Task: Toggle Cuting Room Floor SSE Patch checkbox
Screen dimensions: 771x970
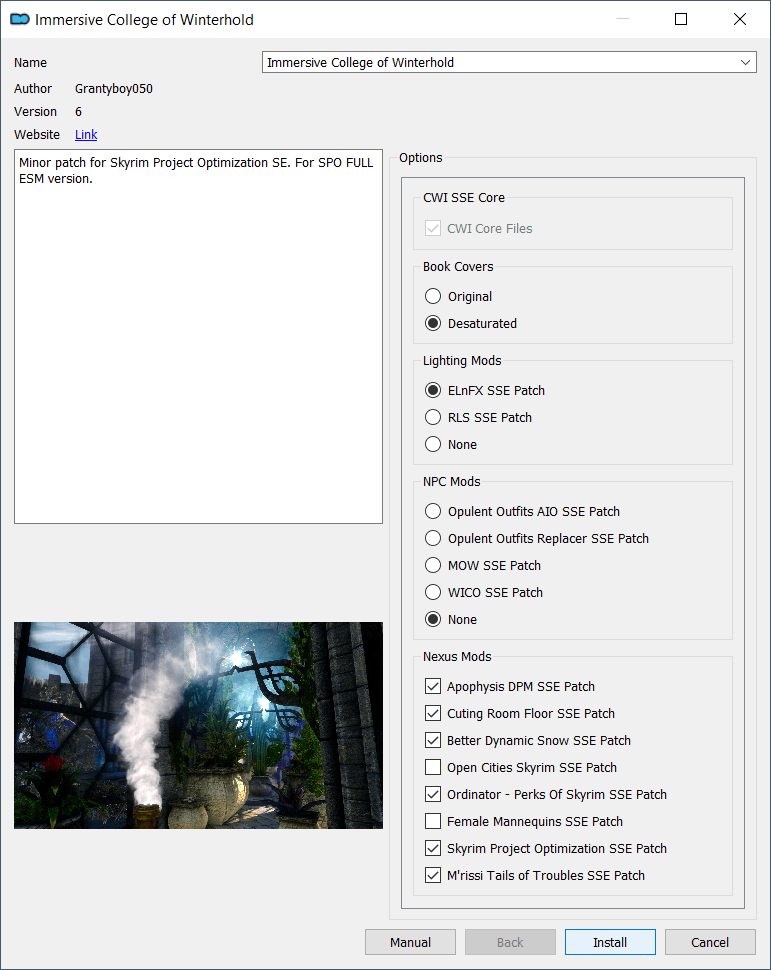Action: (x=433, y=713)
